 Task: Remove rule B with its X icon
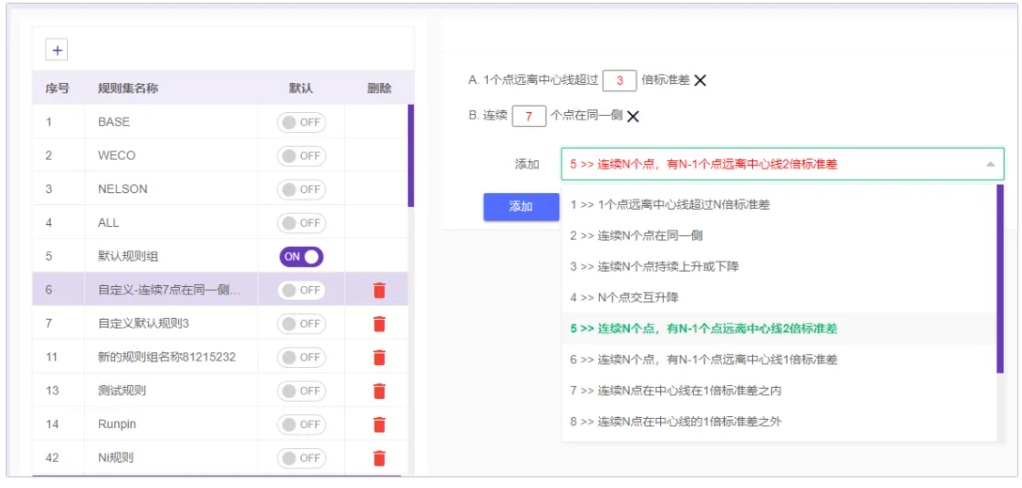coord(633,116)
